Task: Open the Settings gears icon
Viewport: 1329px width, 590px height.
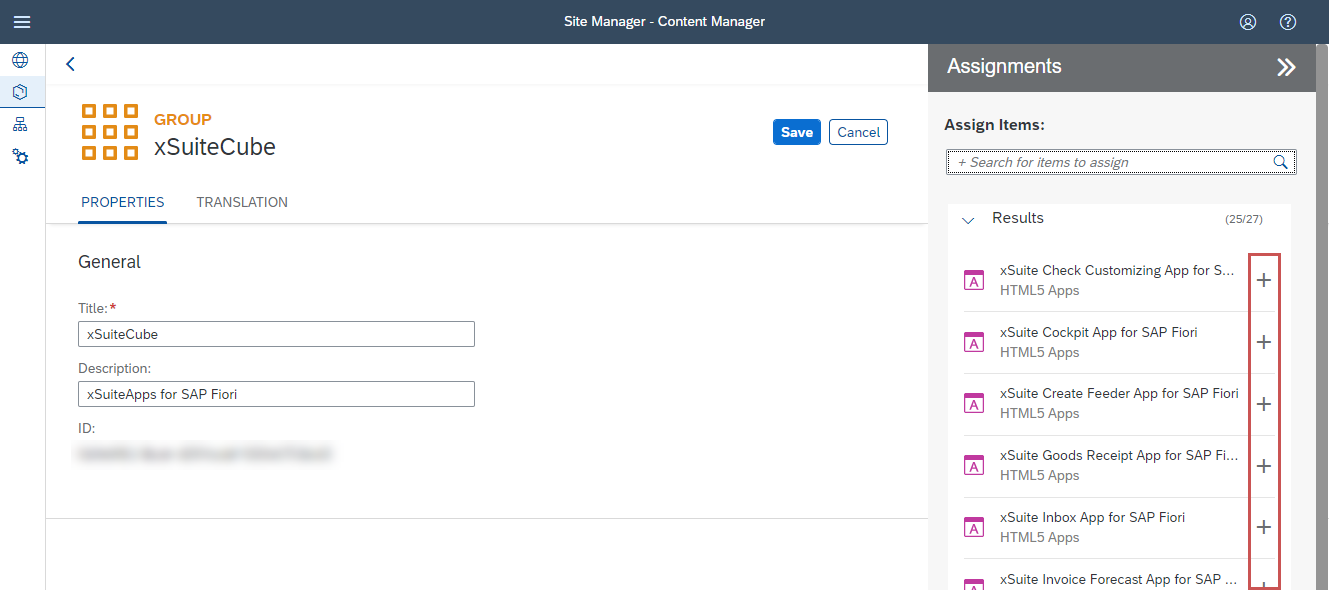Action: [x=20, y=157]
